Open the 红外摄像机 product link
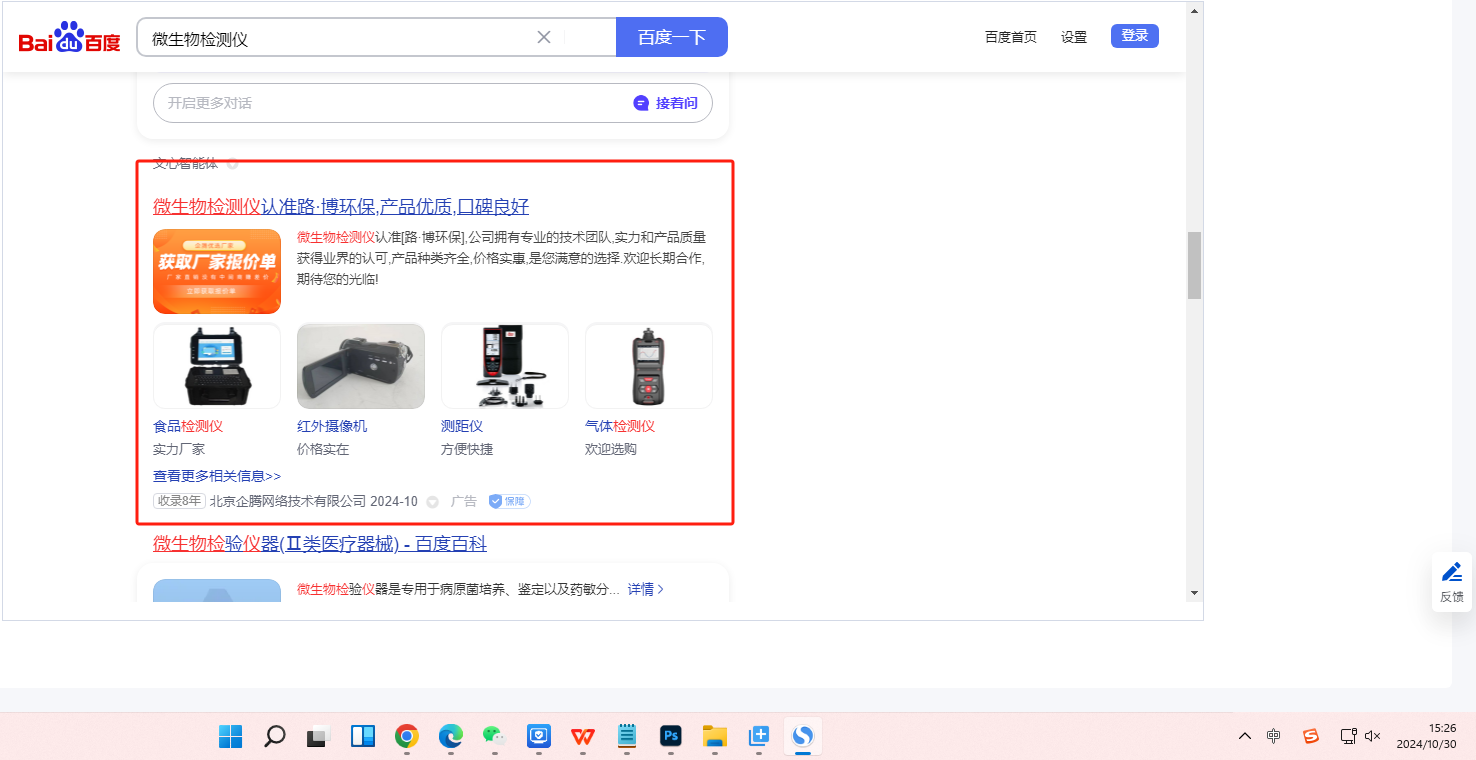 pos(332,426)
